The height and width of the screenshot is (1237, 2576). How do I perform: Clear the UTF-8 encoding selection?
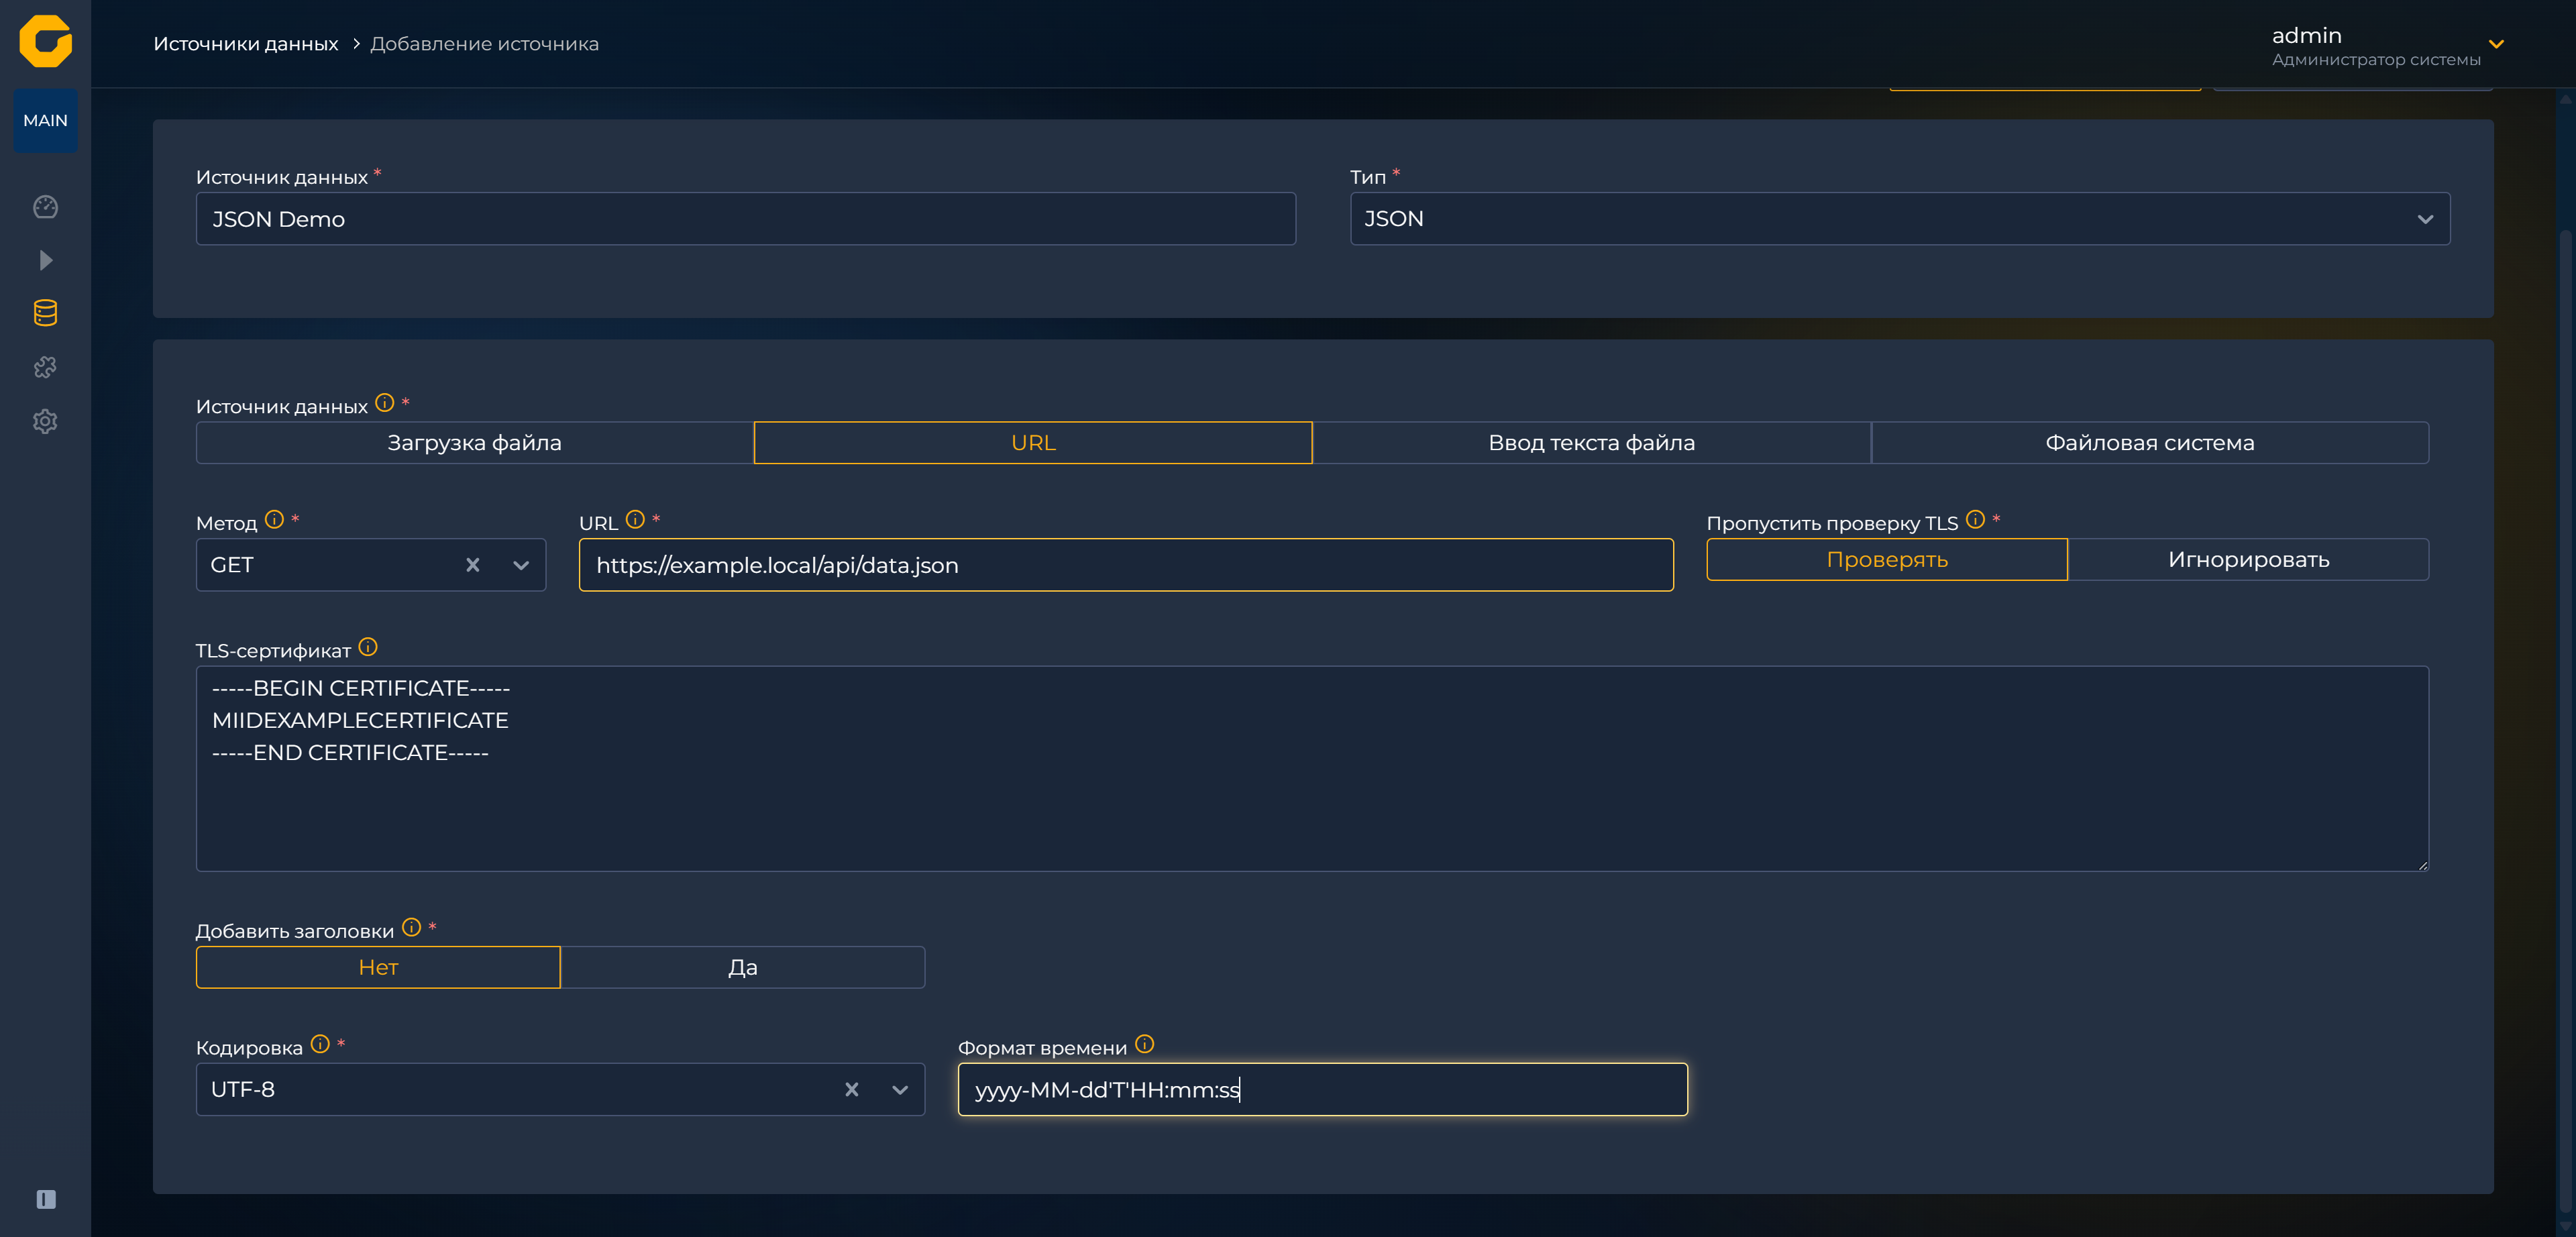pos(852,1089)
